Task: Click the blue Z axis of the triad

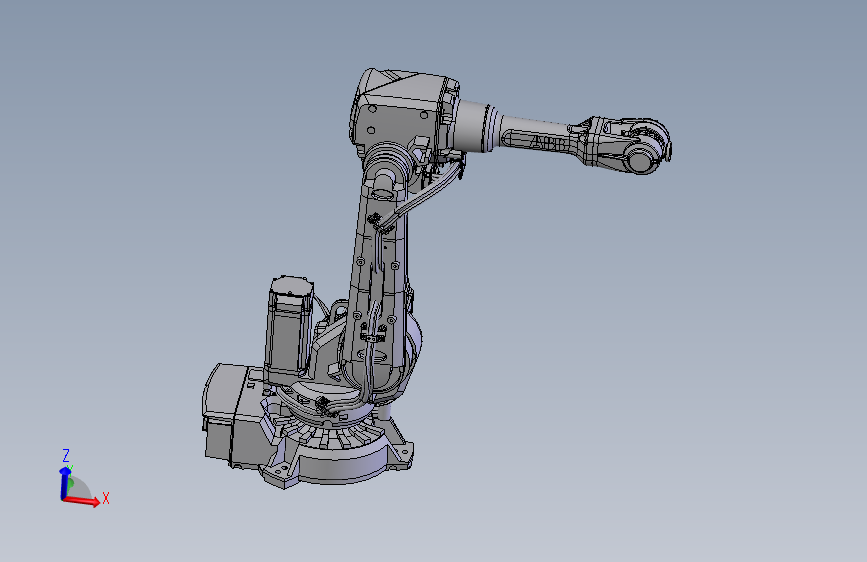Action: (65, 482)
